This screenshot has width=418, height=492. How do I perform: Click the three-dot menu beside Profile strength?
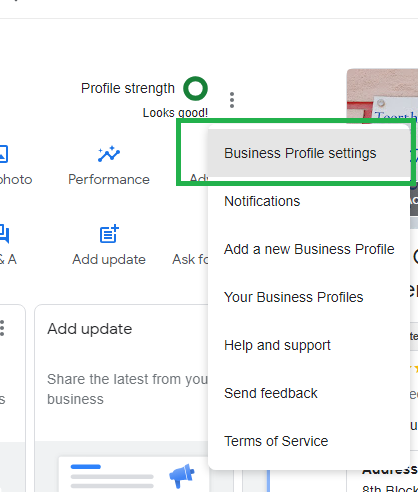232,100
